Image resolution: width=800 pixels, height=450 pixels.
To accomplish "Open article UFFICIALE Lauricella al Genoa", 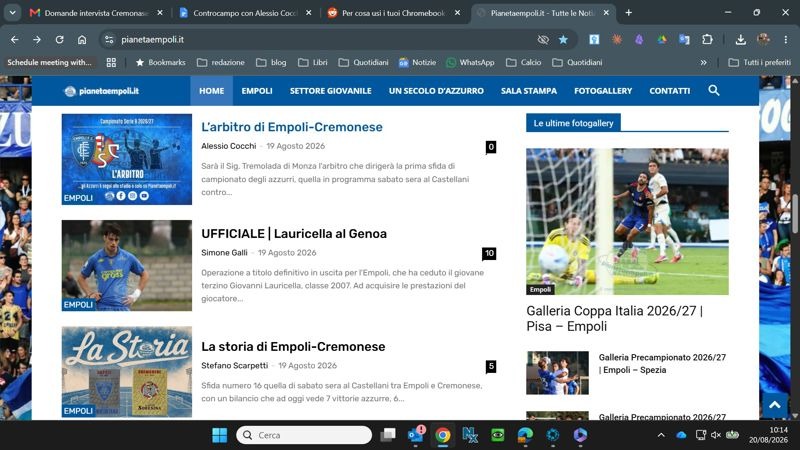I will (x=294, y=234).
